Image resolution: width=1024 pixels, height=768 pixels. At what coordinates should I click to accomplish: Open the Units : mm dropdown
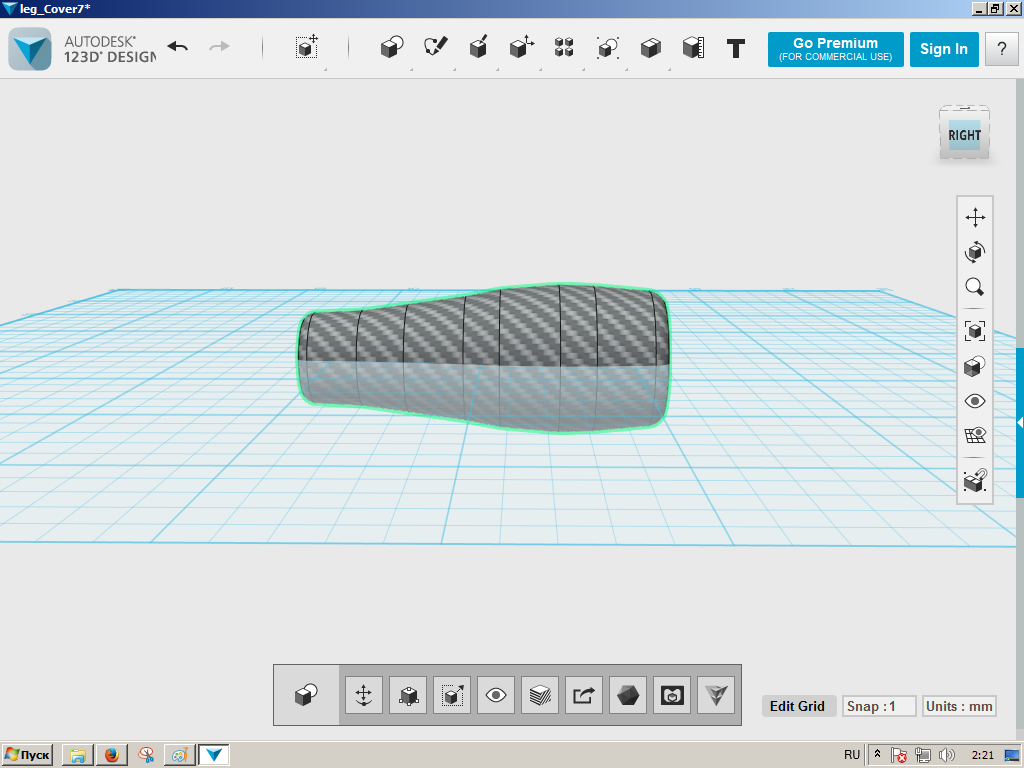tap(959, 706)
